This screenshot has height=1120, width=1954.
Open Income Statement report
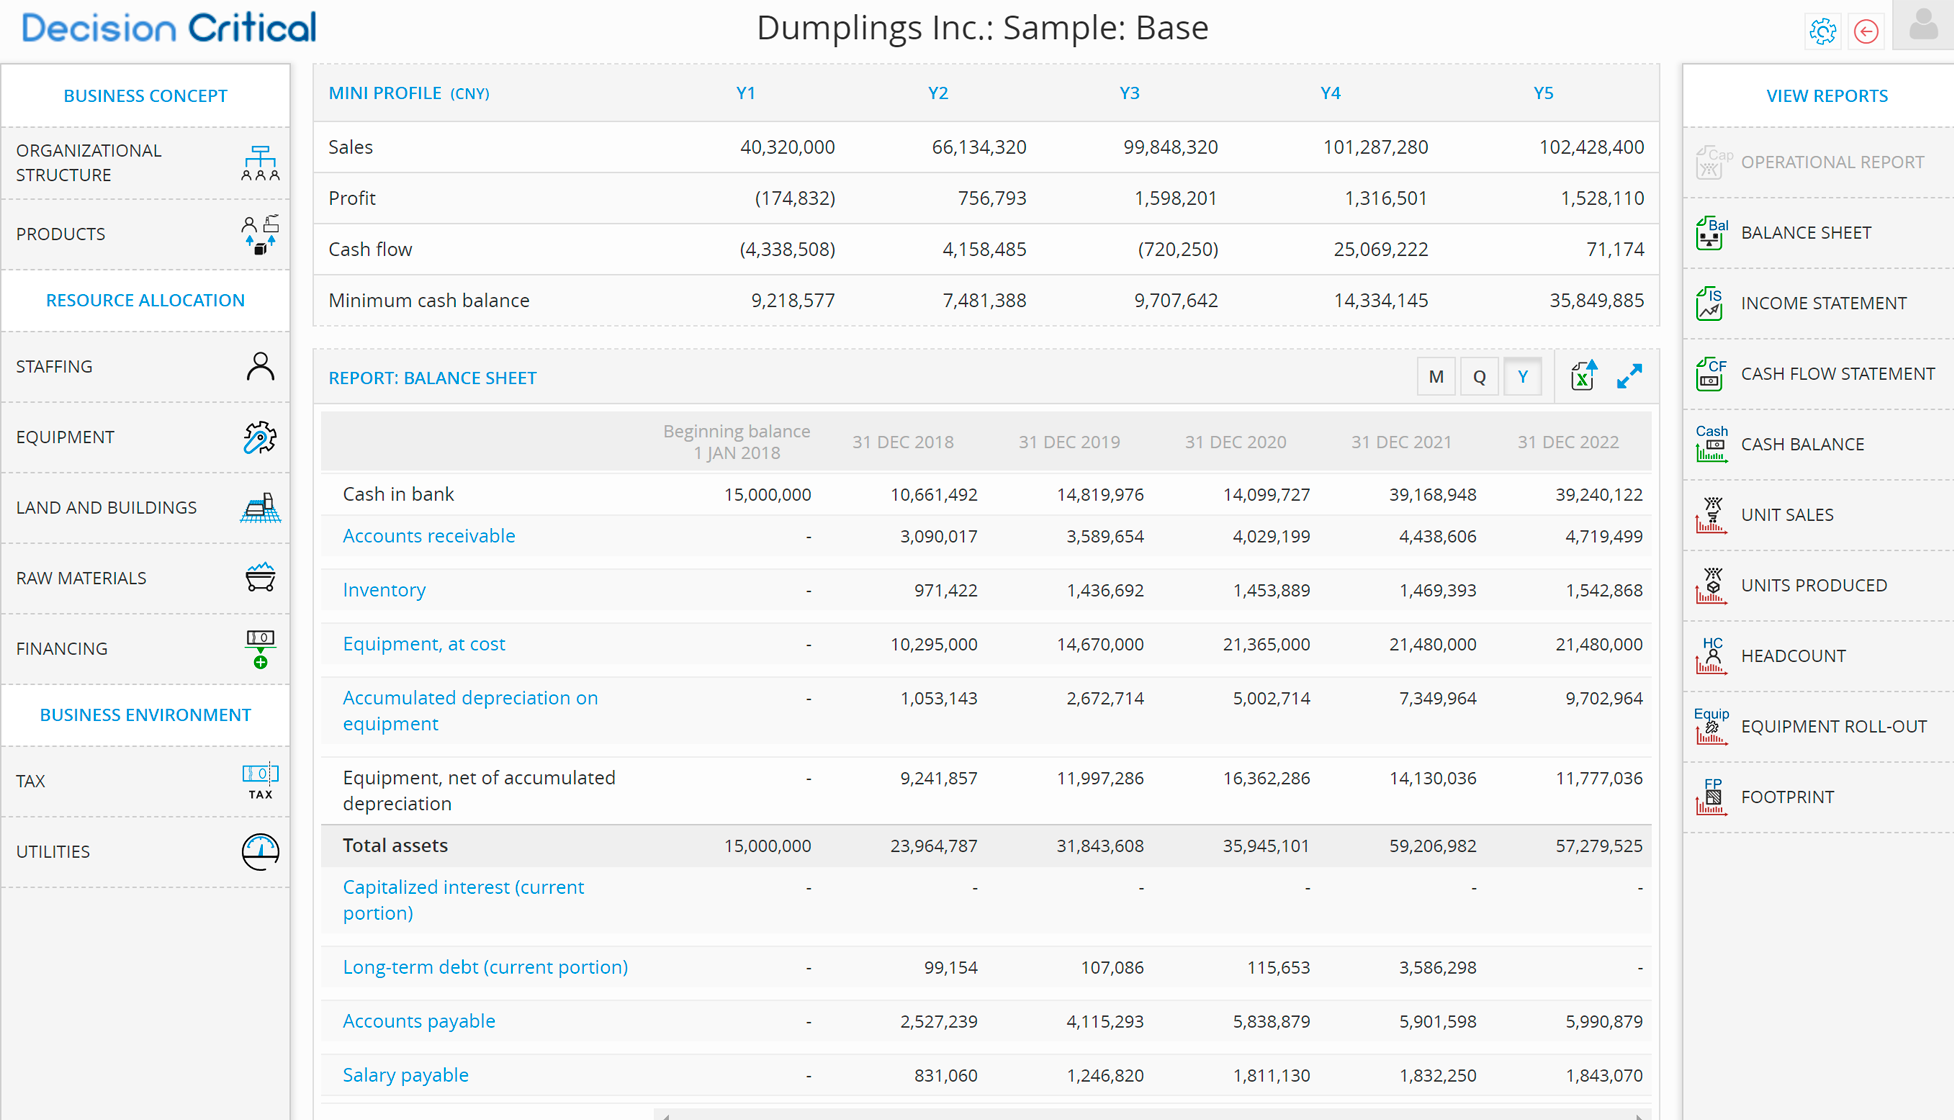point(1822,303)
